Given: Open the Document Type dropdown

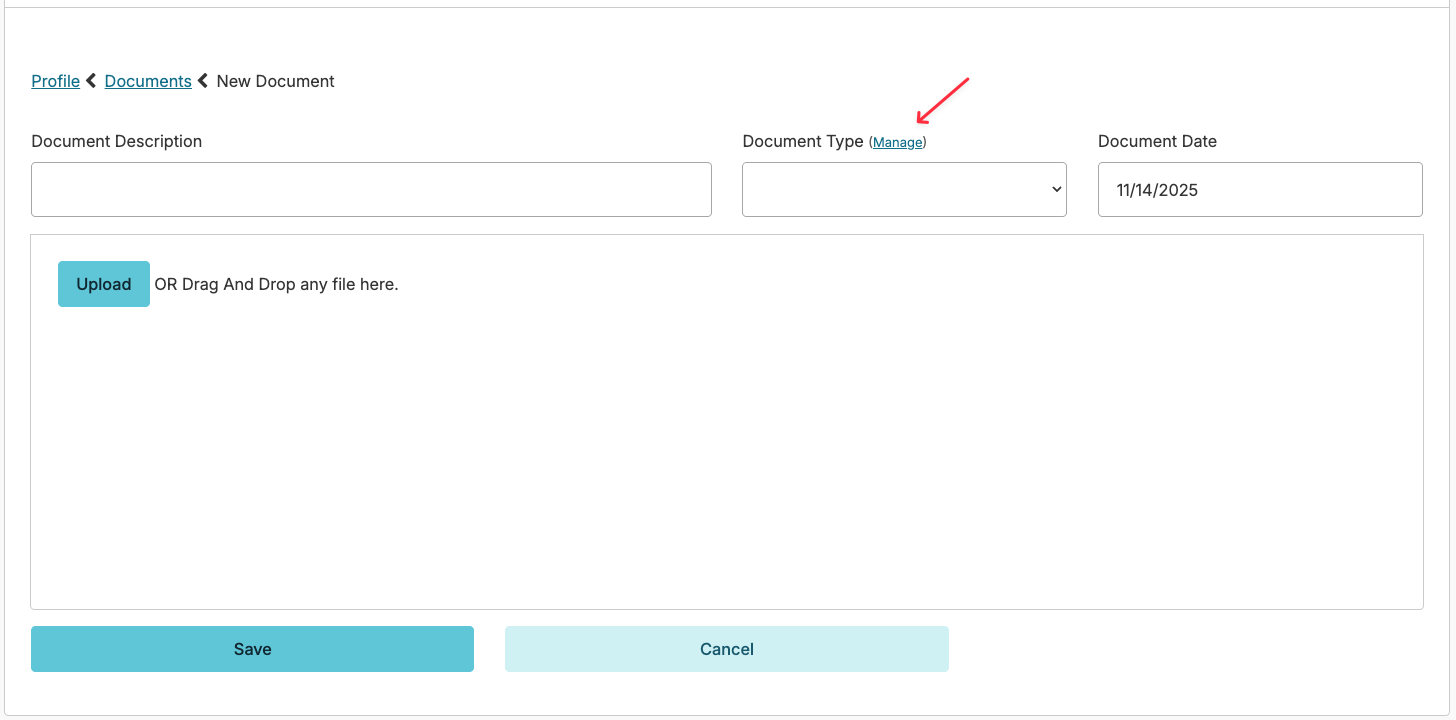Looking at the screenshot, I should (904, 190).
